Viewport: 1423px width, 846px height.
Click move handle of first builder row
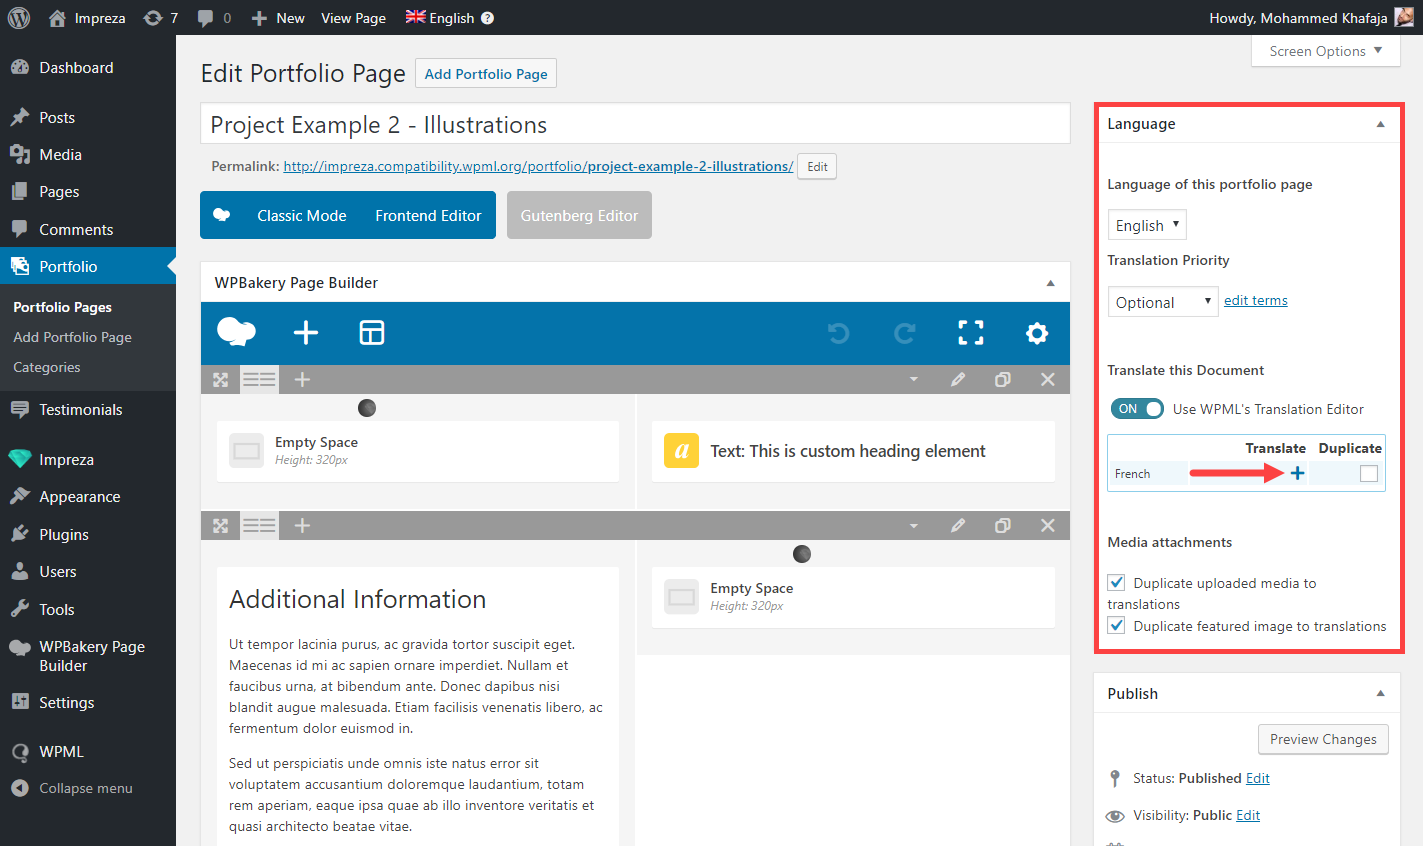click(x=221, y=380)
